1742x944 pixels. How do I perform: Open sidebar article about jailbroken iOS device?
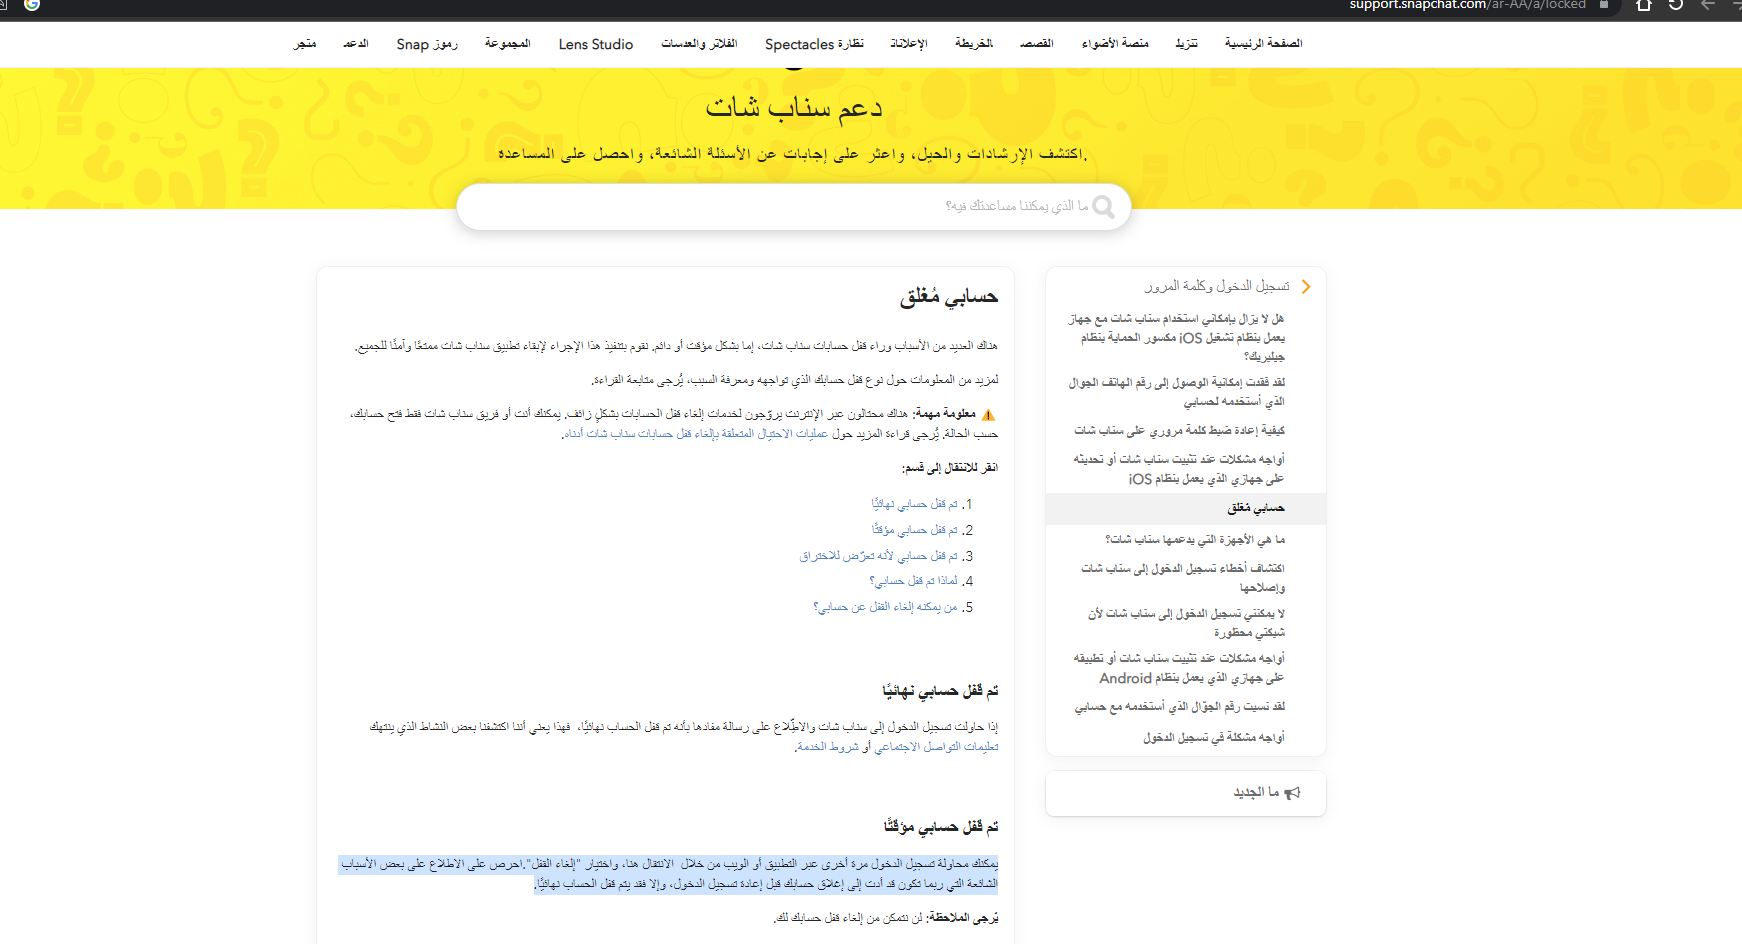1176,338
